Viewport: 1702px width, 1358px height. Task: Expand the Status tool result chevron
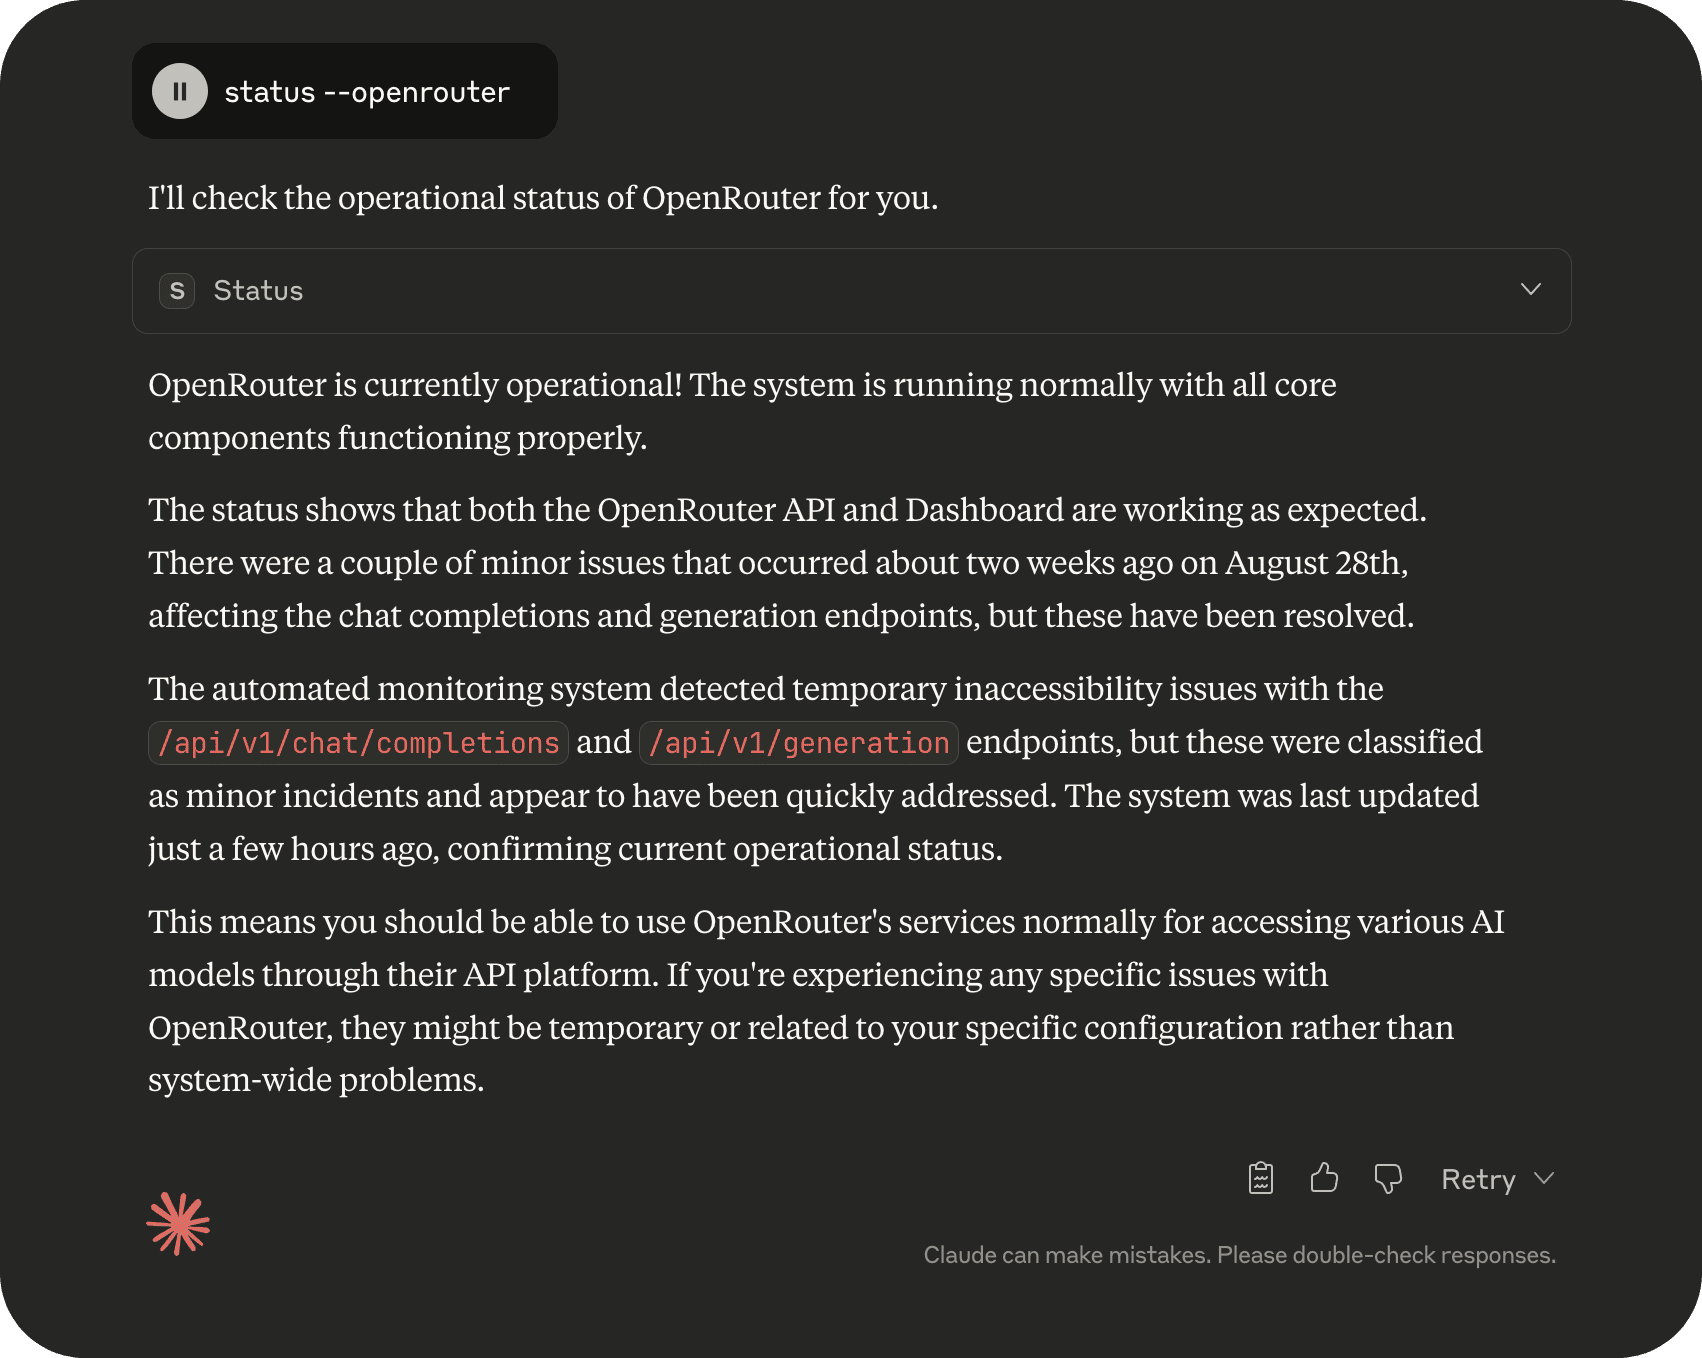1530,290
